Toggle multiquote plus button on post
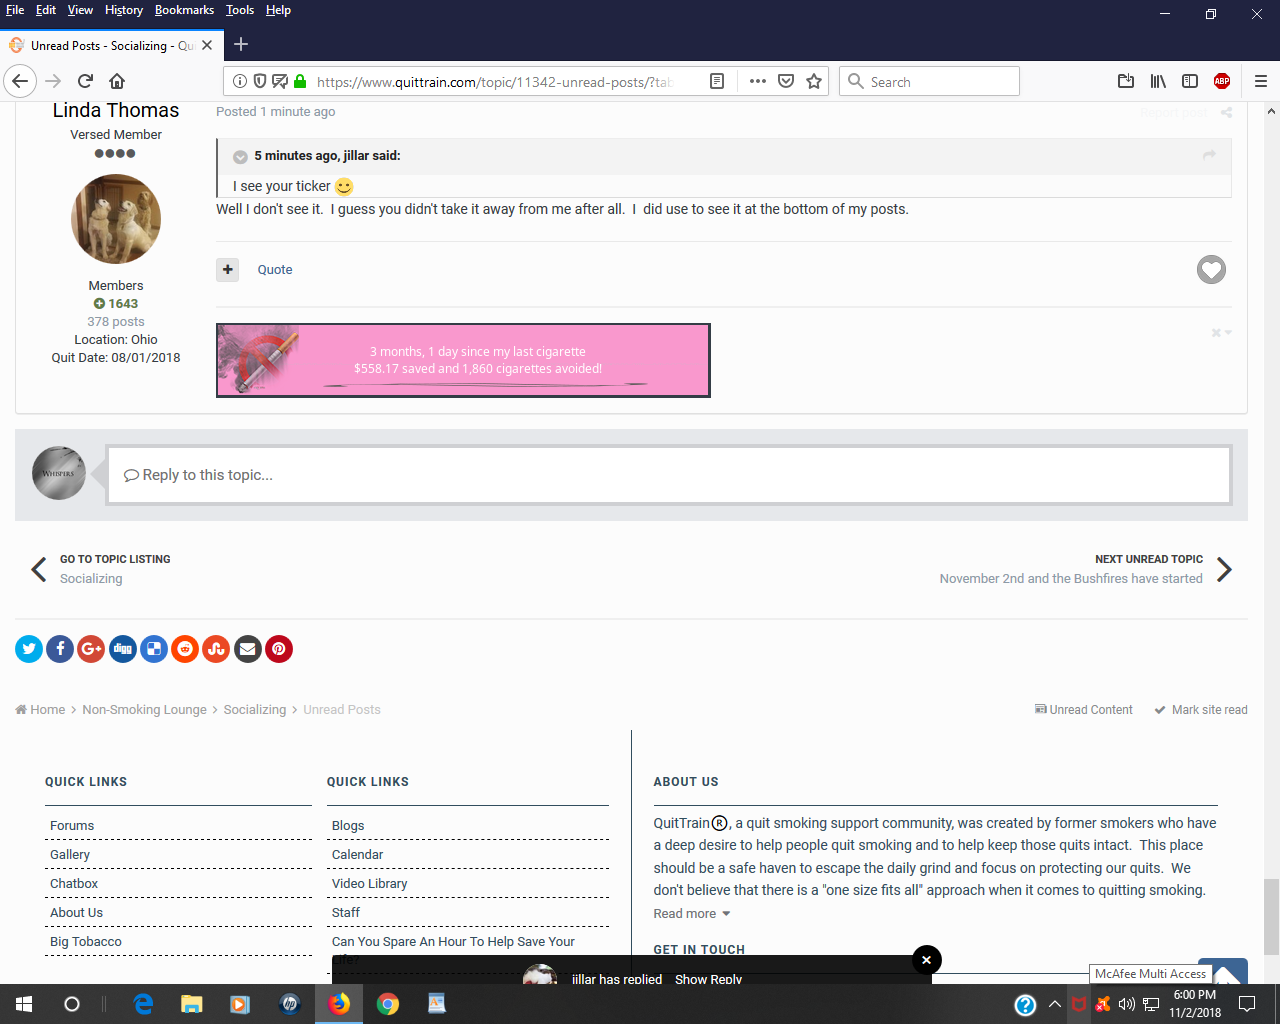Screen dimensions: 1280x1024 pyautogui.click(x=228, y=269)
